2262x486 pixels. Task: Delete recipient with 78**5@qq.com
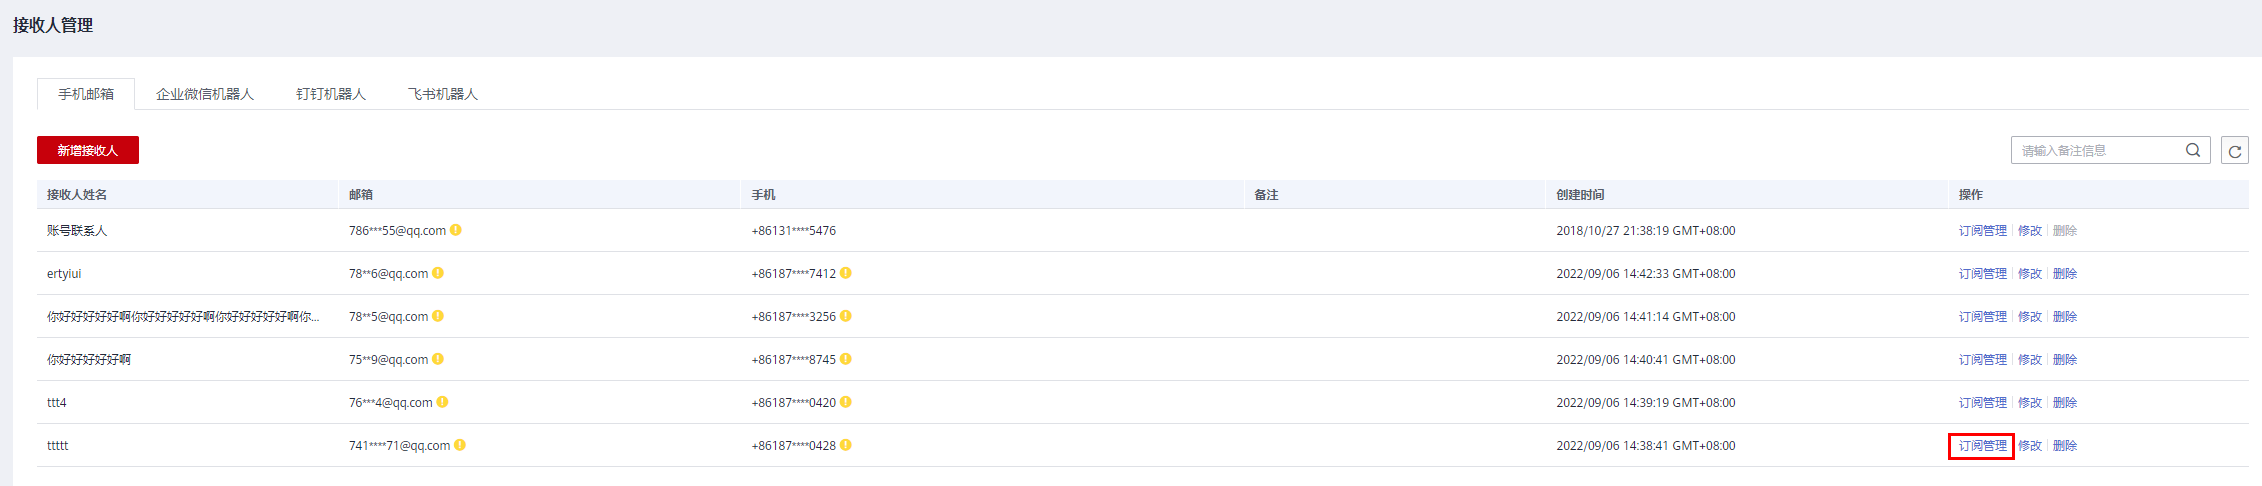(x=2065, y=317)
